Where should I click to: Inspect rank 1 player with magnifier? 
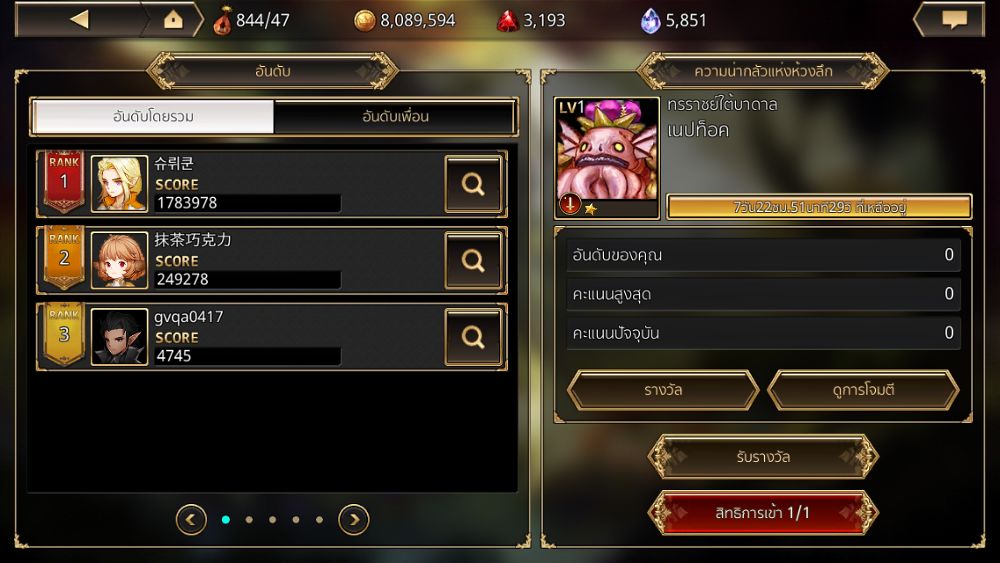473,184
